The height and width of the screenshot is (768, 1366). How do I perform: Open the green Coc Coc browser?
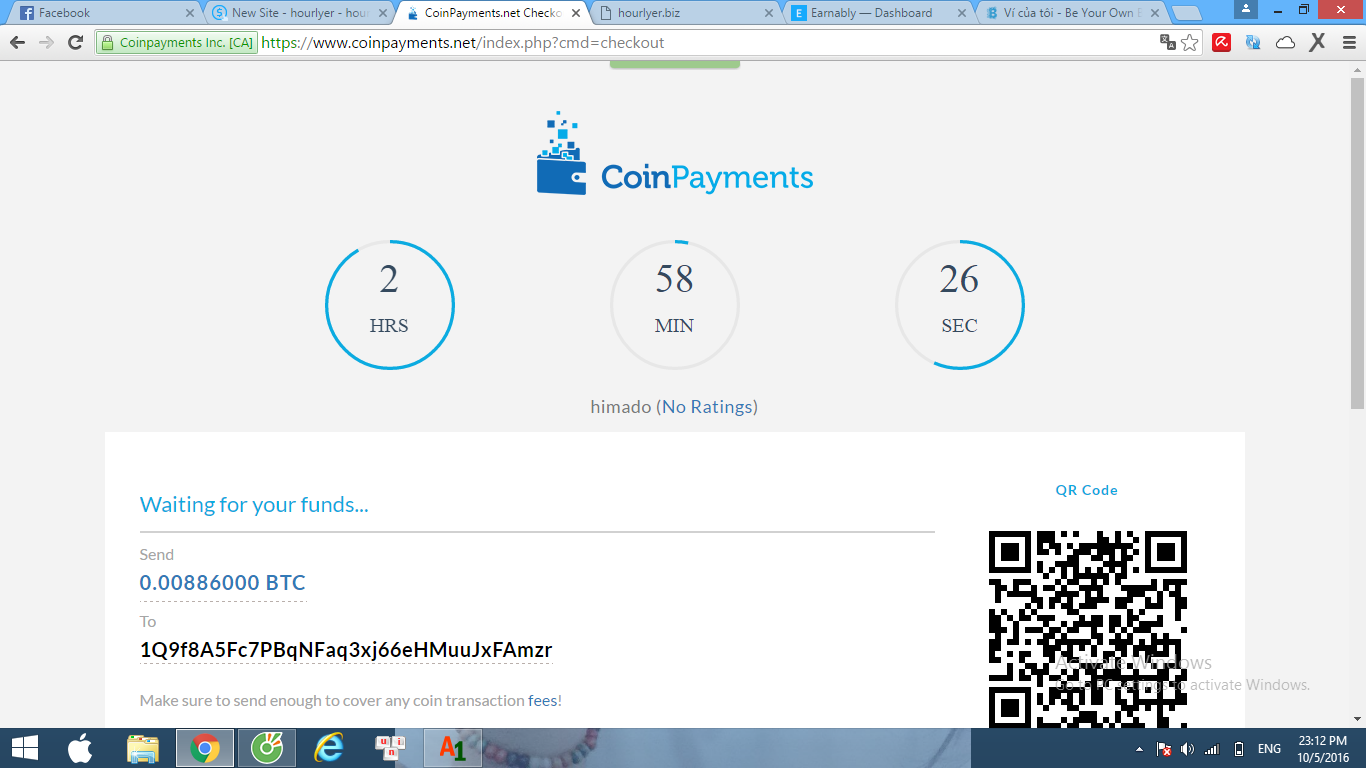(x=267, y=748)
